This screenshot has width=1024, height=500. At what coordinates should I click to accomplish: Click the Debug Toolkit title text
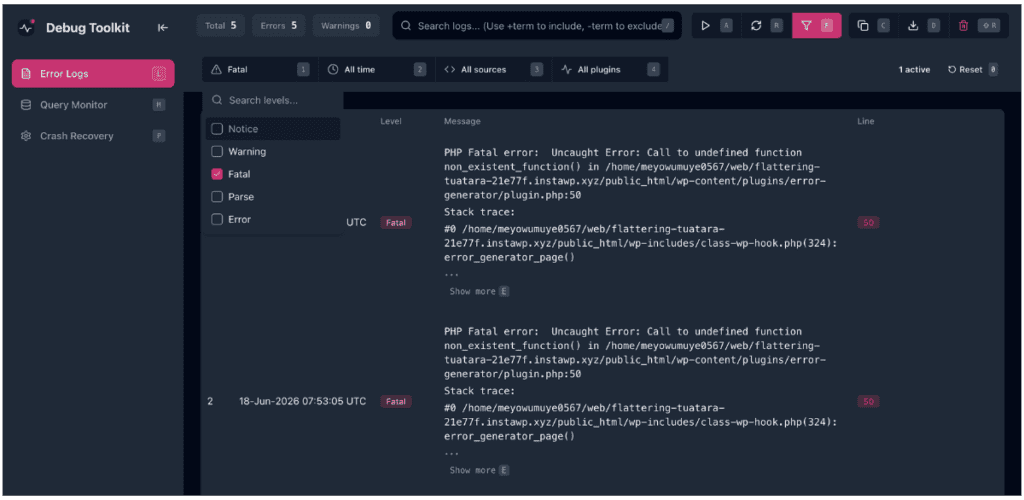88,27
